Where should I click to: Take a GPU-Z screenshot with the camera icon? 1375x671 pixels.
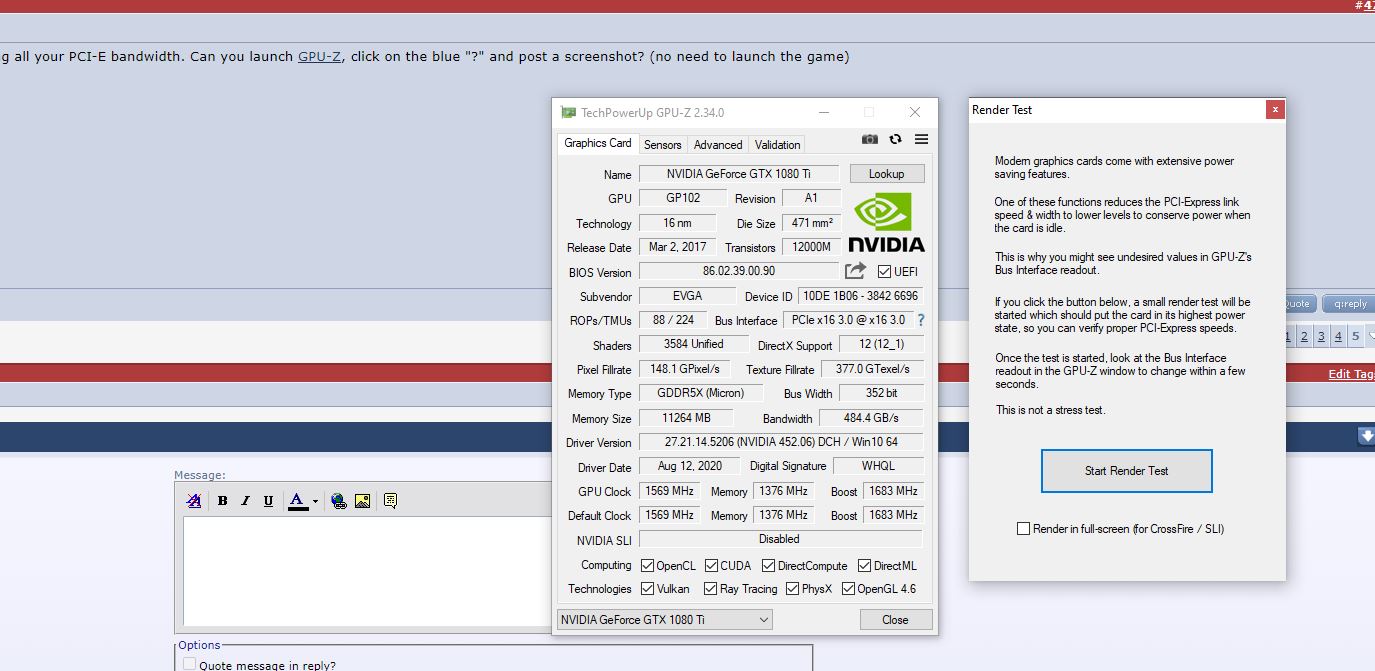[x=870, y=140]
